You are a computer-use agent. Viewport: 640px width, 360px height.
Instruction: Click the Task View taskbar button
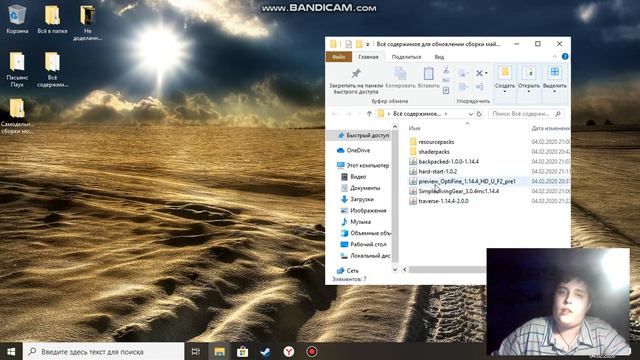[196, 351]
